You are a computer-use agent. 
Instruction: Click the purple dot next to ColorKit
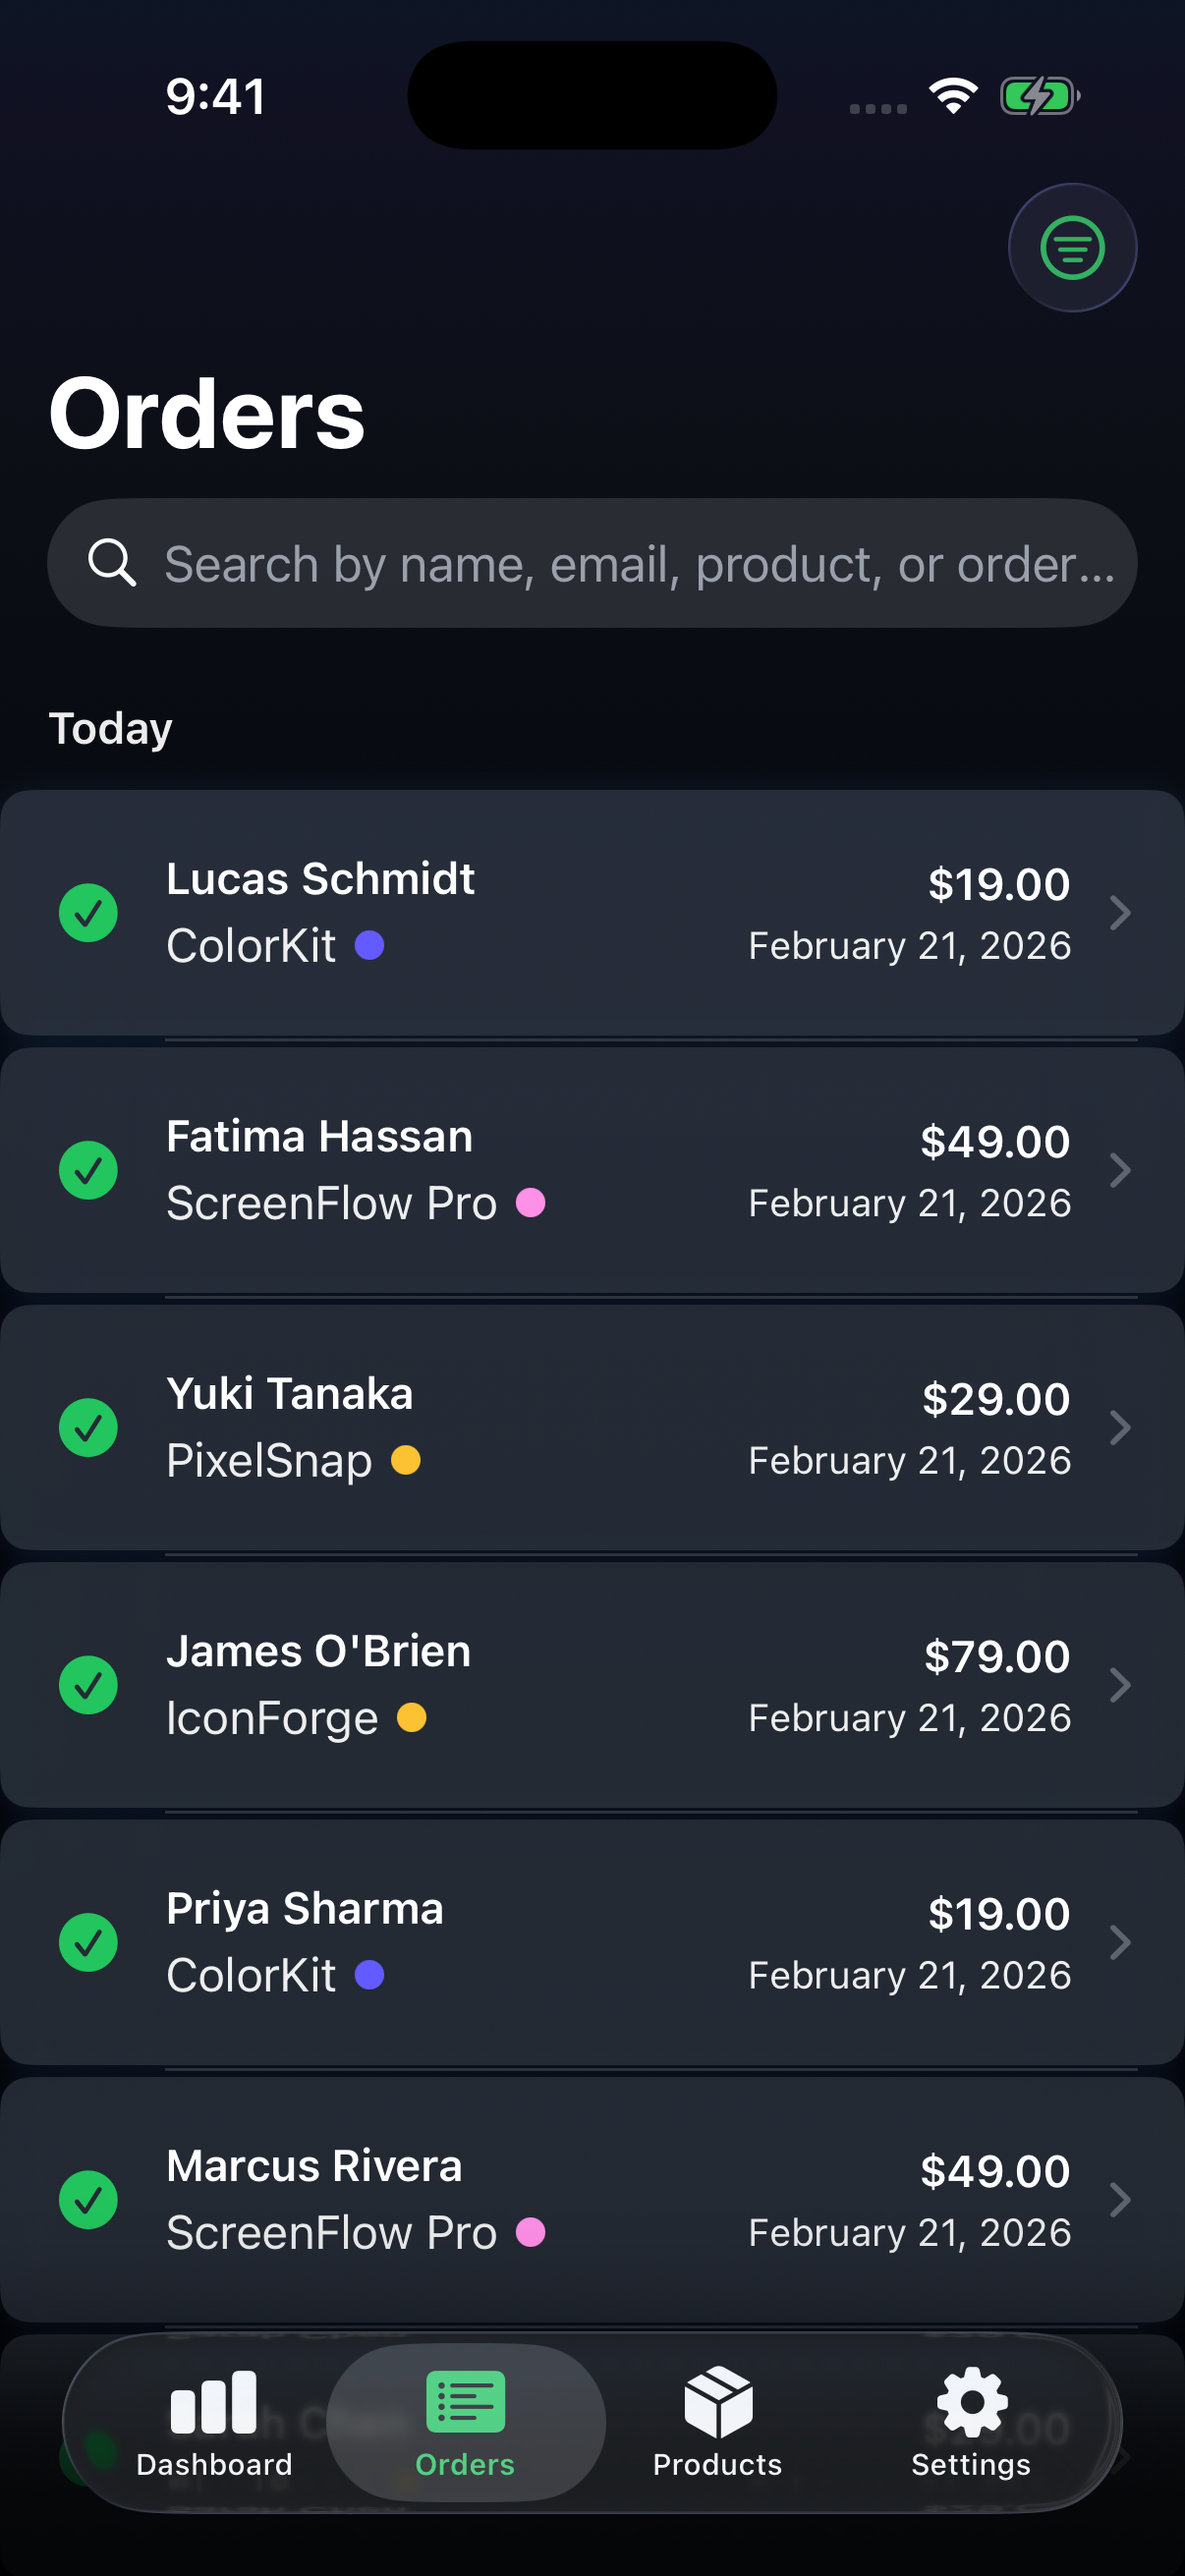(372, 944)
